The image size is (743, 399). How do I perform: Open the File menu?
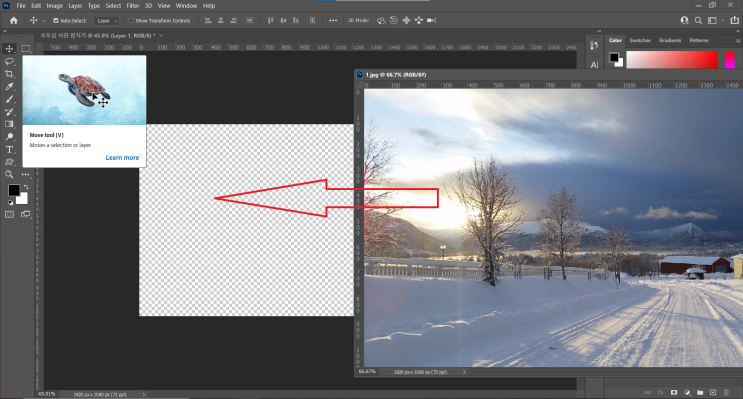pyautogui.click(x=21, y=6)
